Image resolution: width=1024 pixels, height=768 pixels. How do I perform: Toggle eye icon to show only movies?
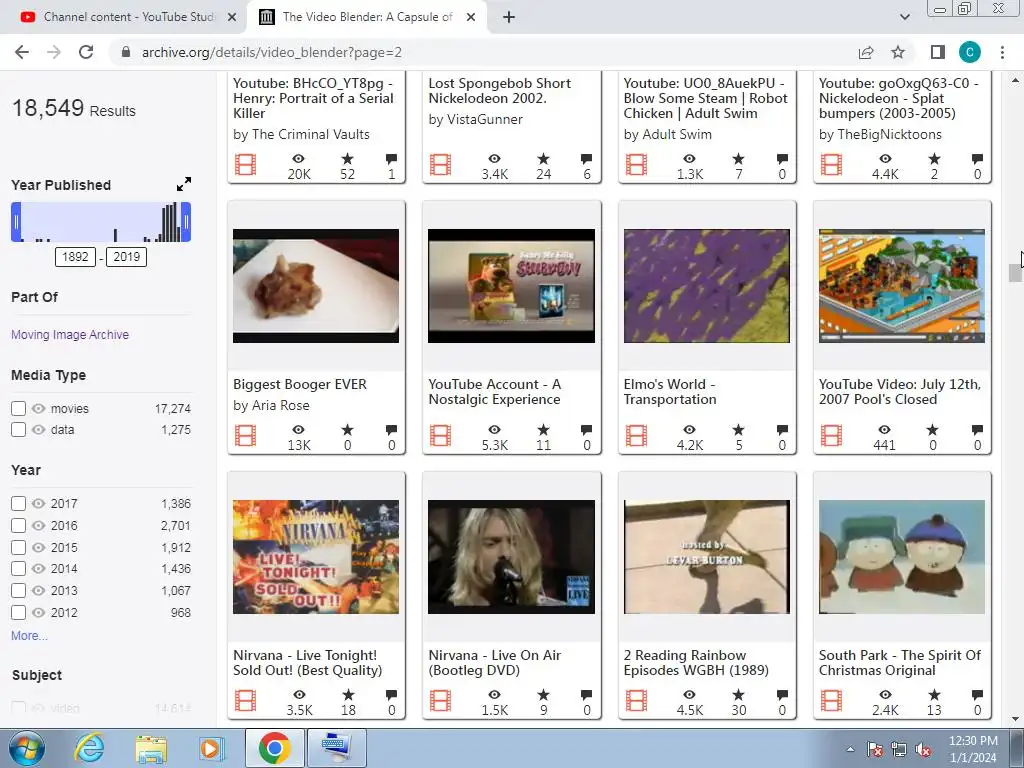pyautogui.click(x=39, y=408)
